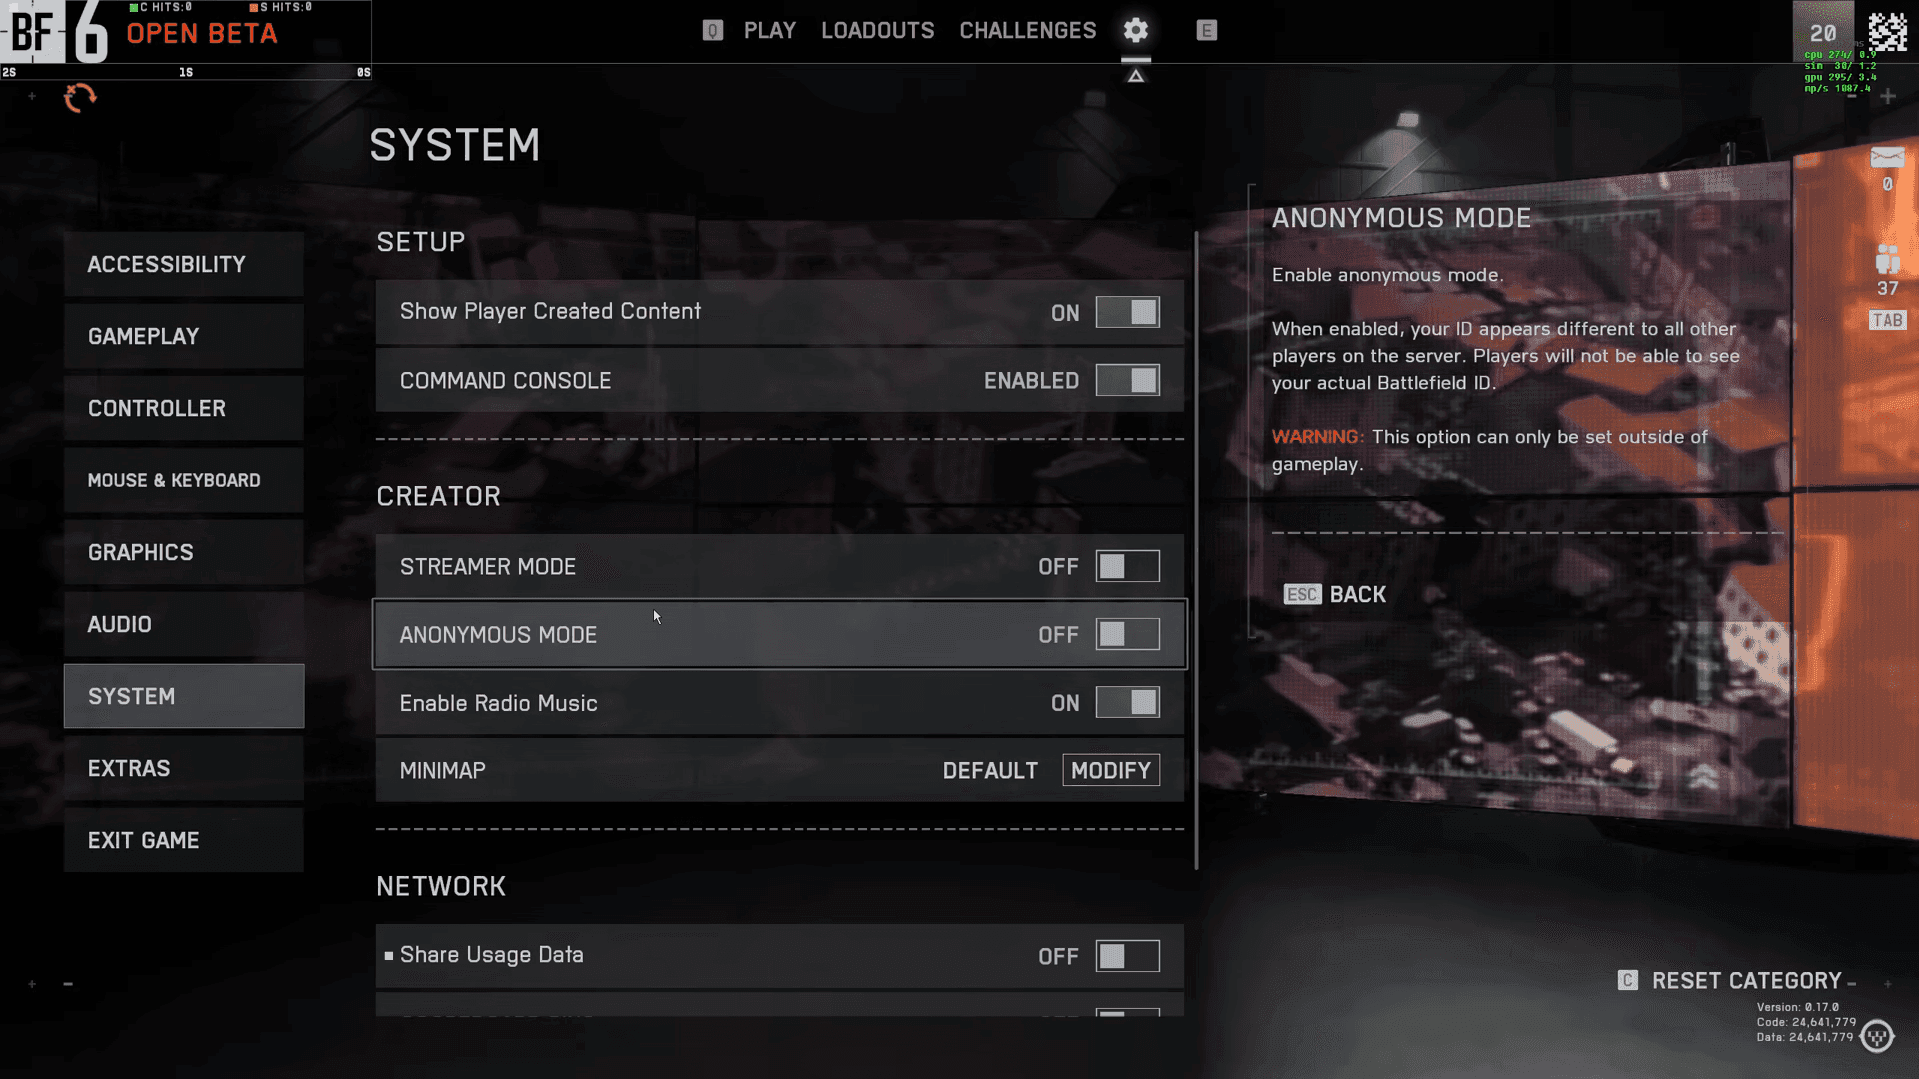Toggle the Command Console switch

pyautogui.click(x=1127, y=380)
